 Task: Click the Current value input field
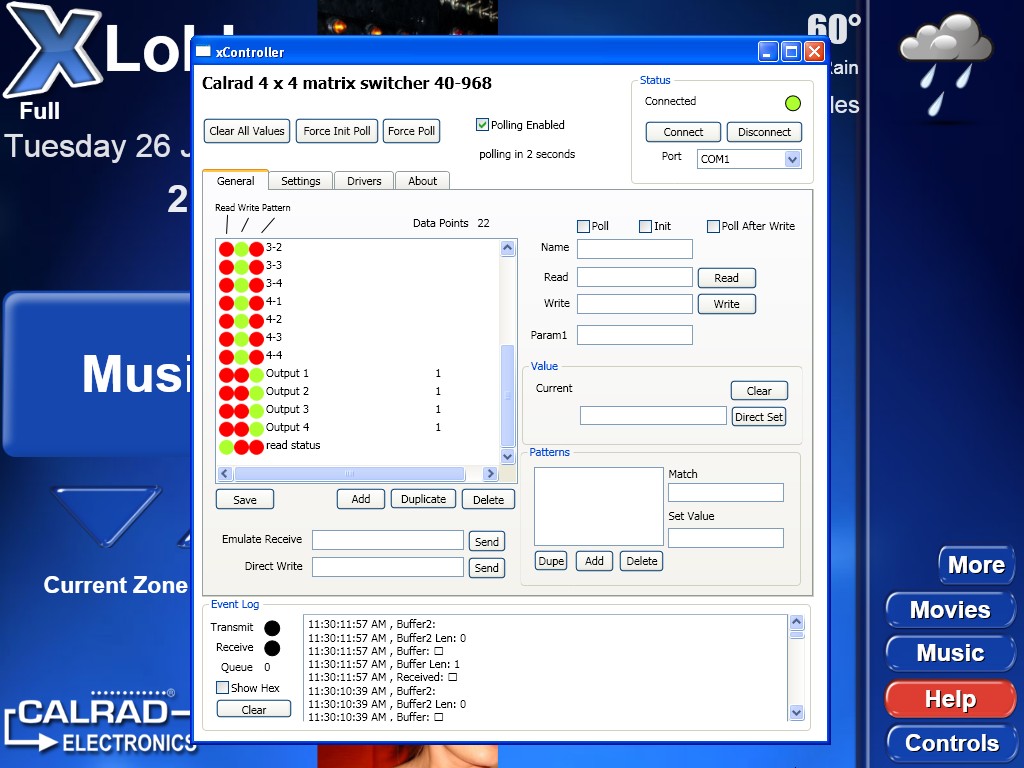point(653,416)
